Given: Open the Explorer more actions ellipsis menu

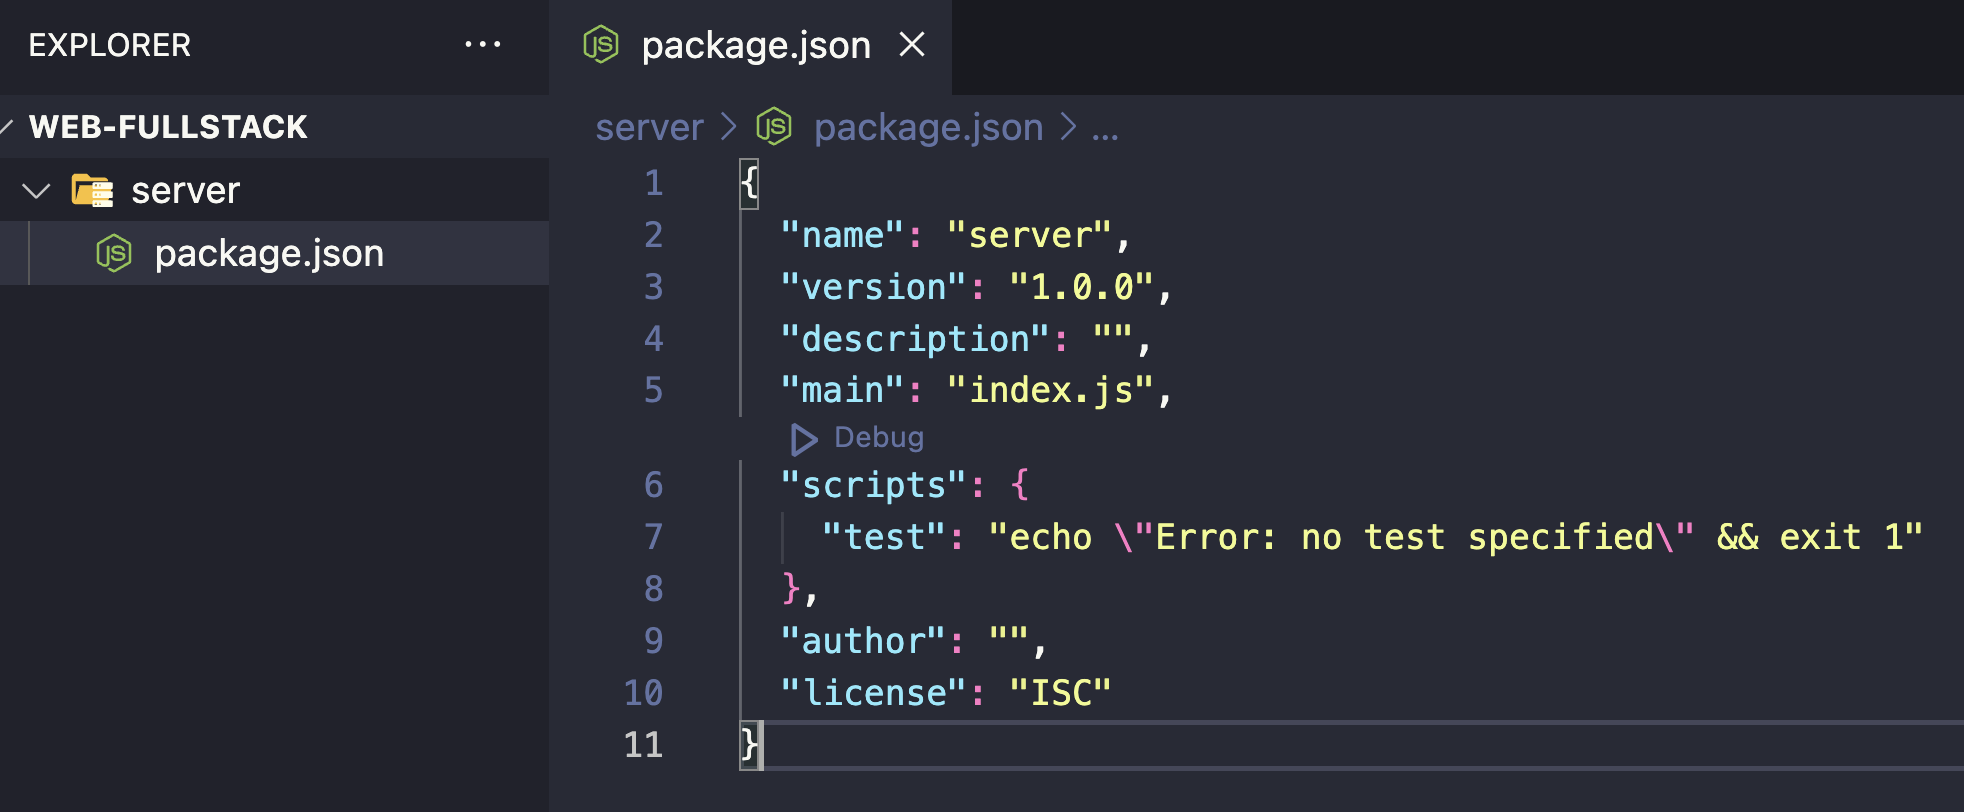Looking at the screenshot, I should 483,45.
